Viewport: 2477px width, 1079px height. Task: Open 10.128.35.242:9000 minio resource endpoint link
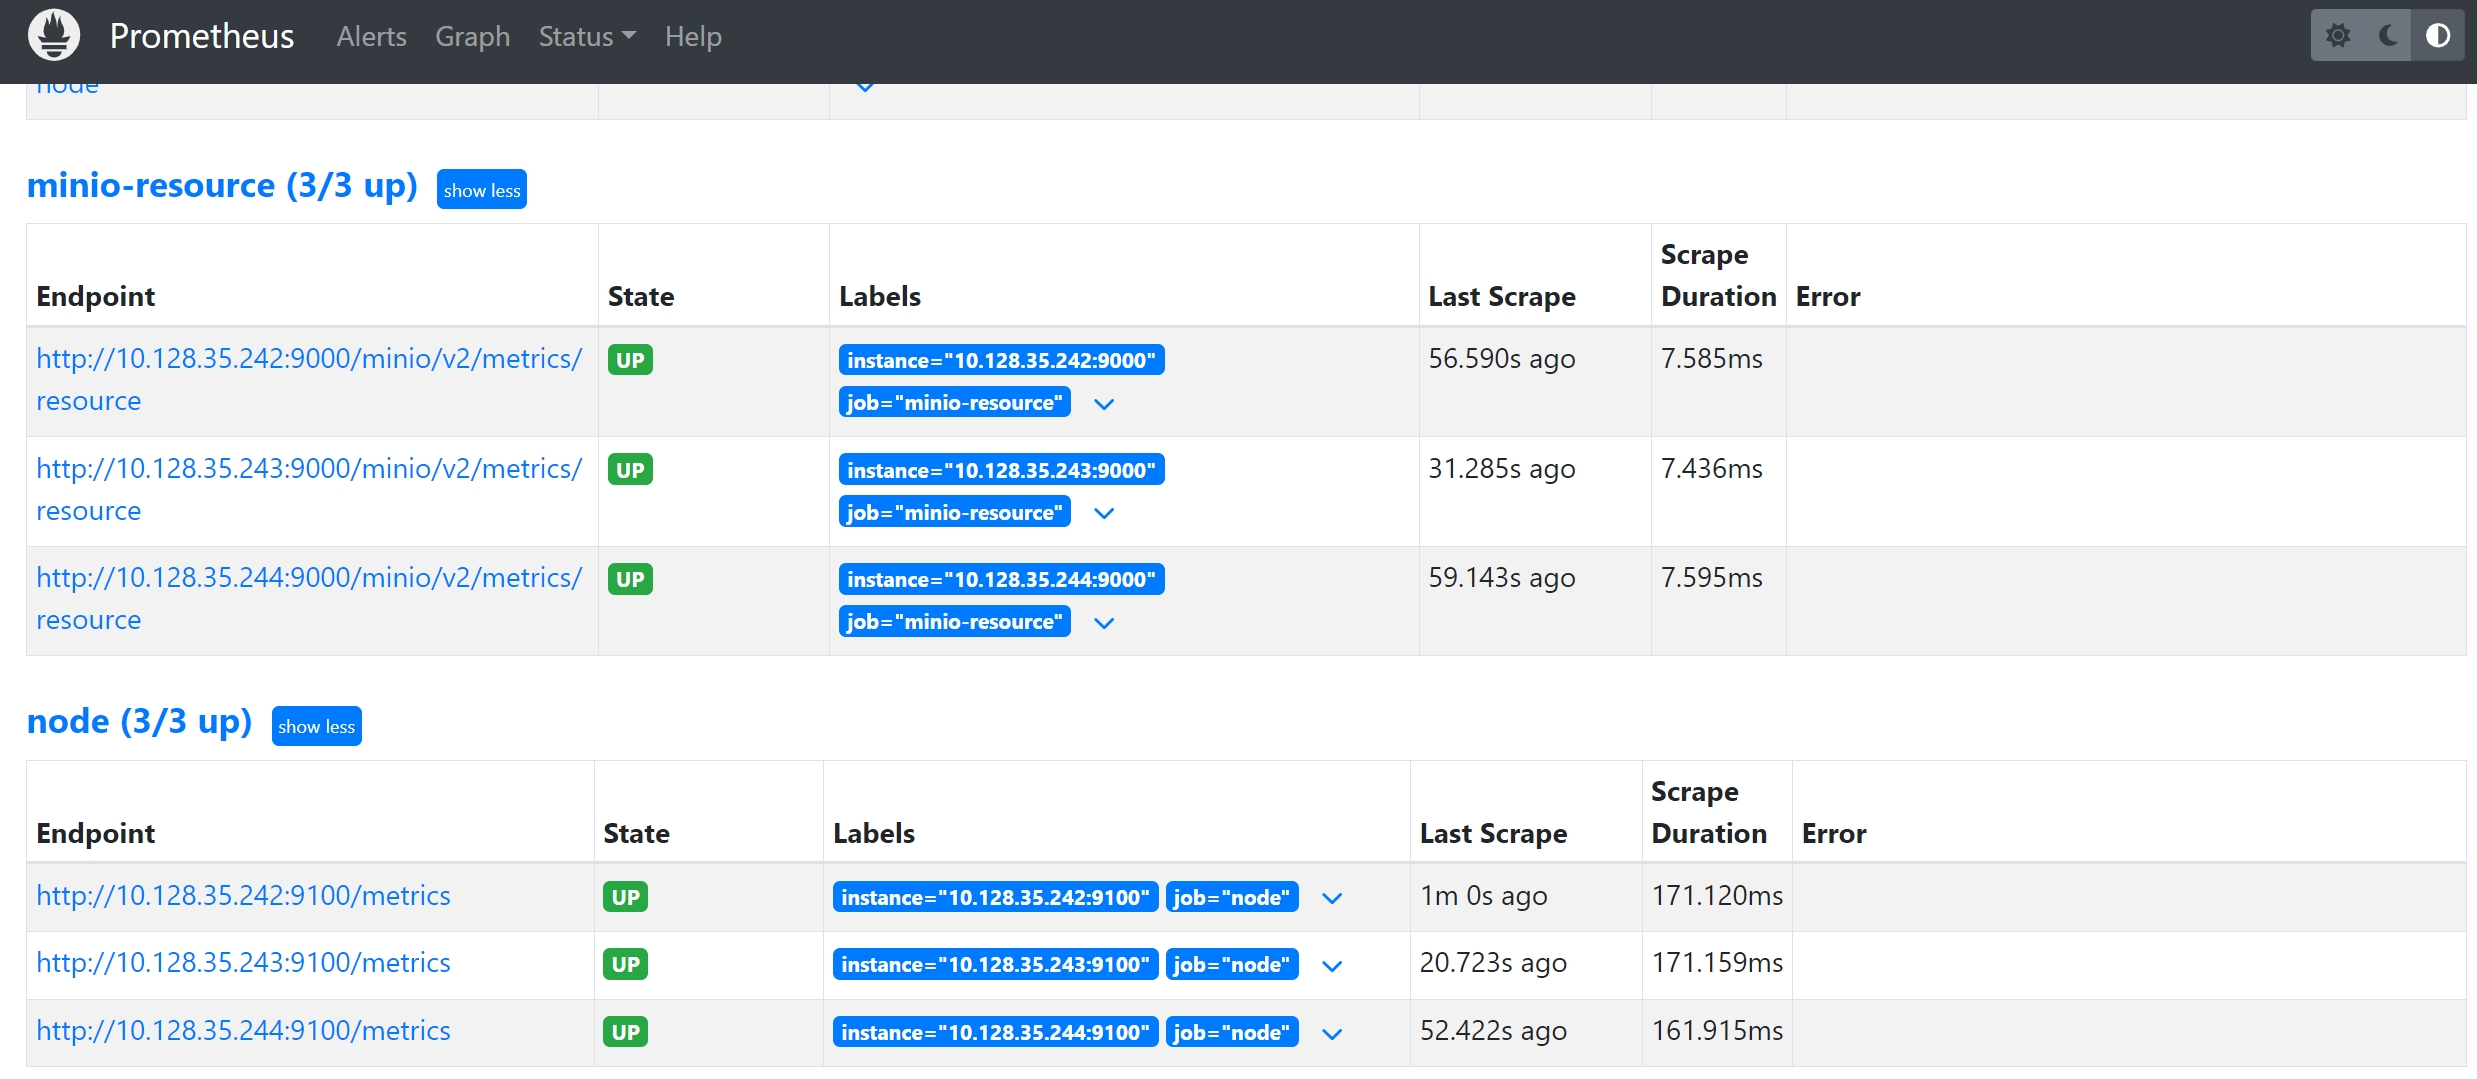(309, 380)
